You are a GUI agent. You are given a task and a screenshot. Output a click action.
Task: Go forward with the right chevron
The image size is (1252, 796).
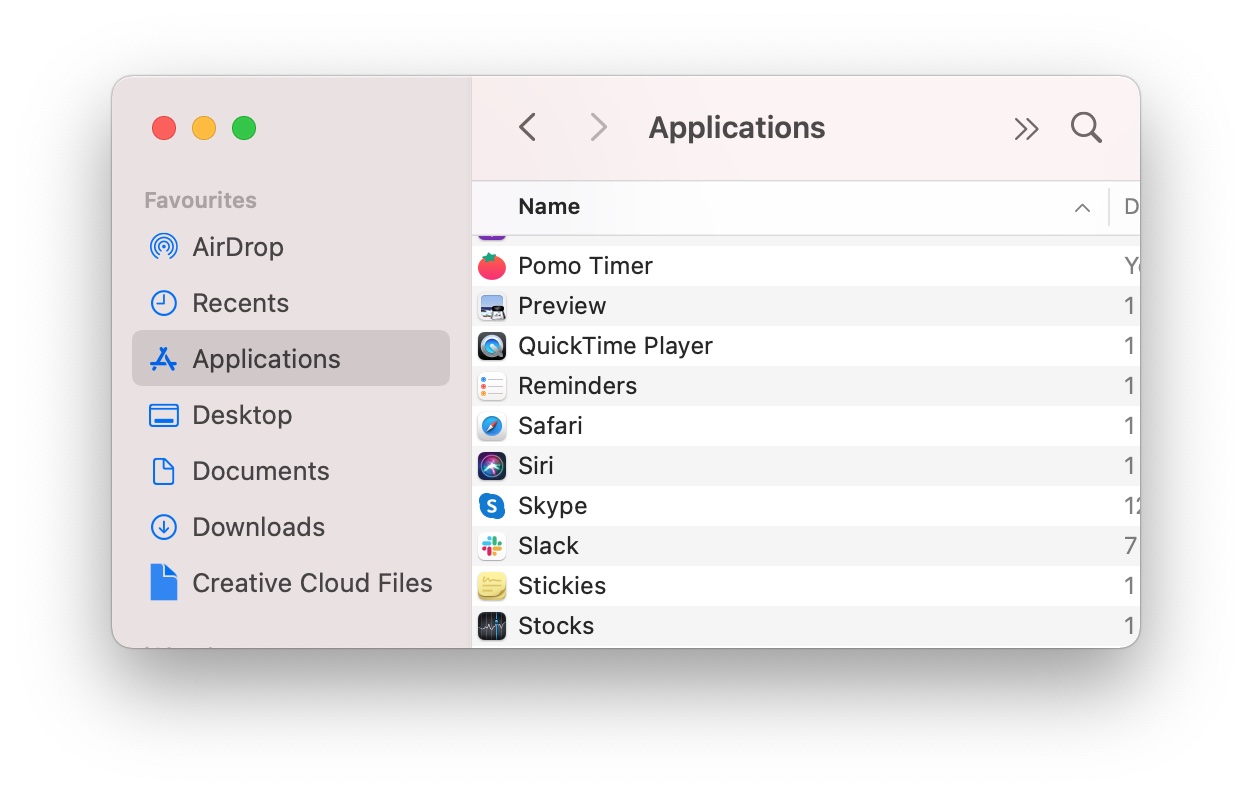coord(598,128)
